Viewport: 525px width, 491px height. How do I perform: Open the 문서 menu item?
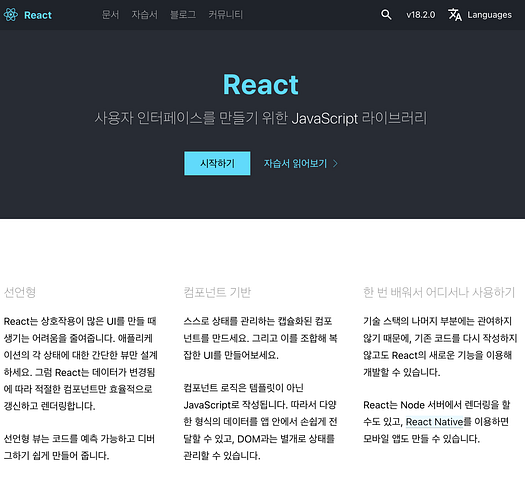click(110, 15)
